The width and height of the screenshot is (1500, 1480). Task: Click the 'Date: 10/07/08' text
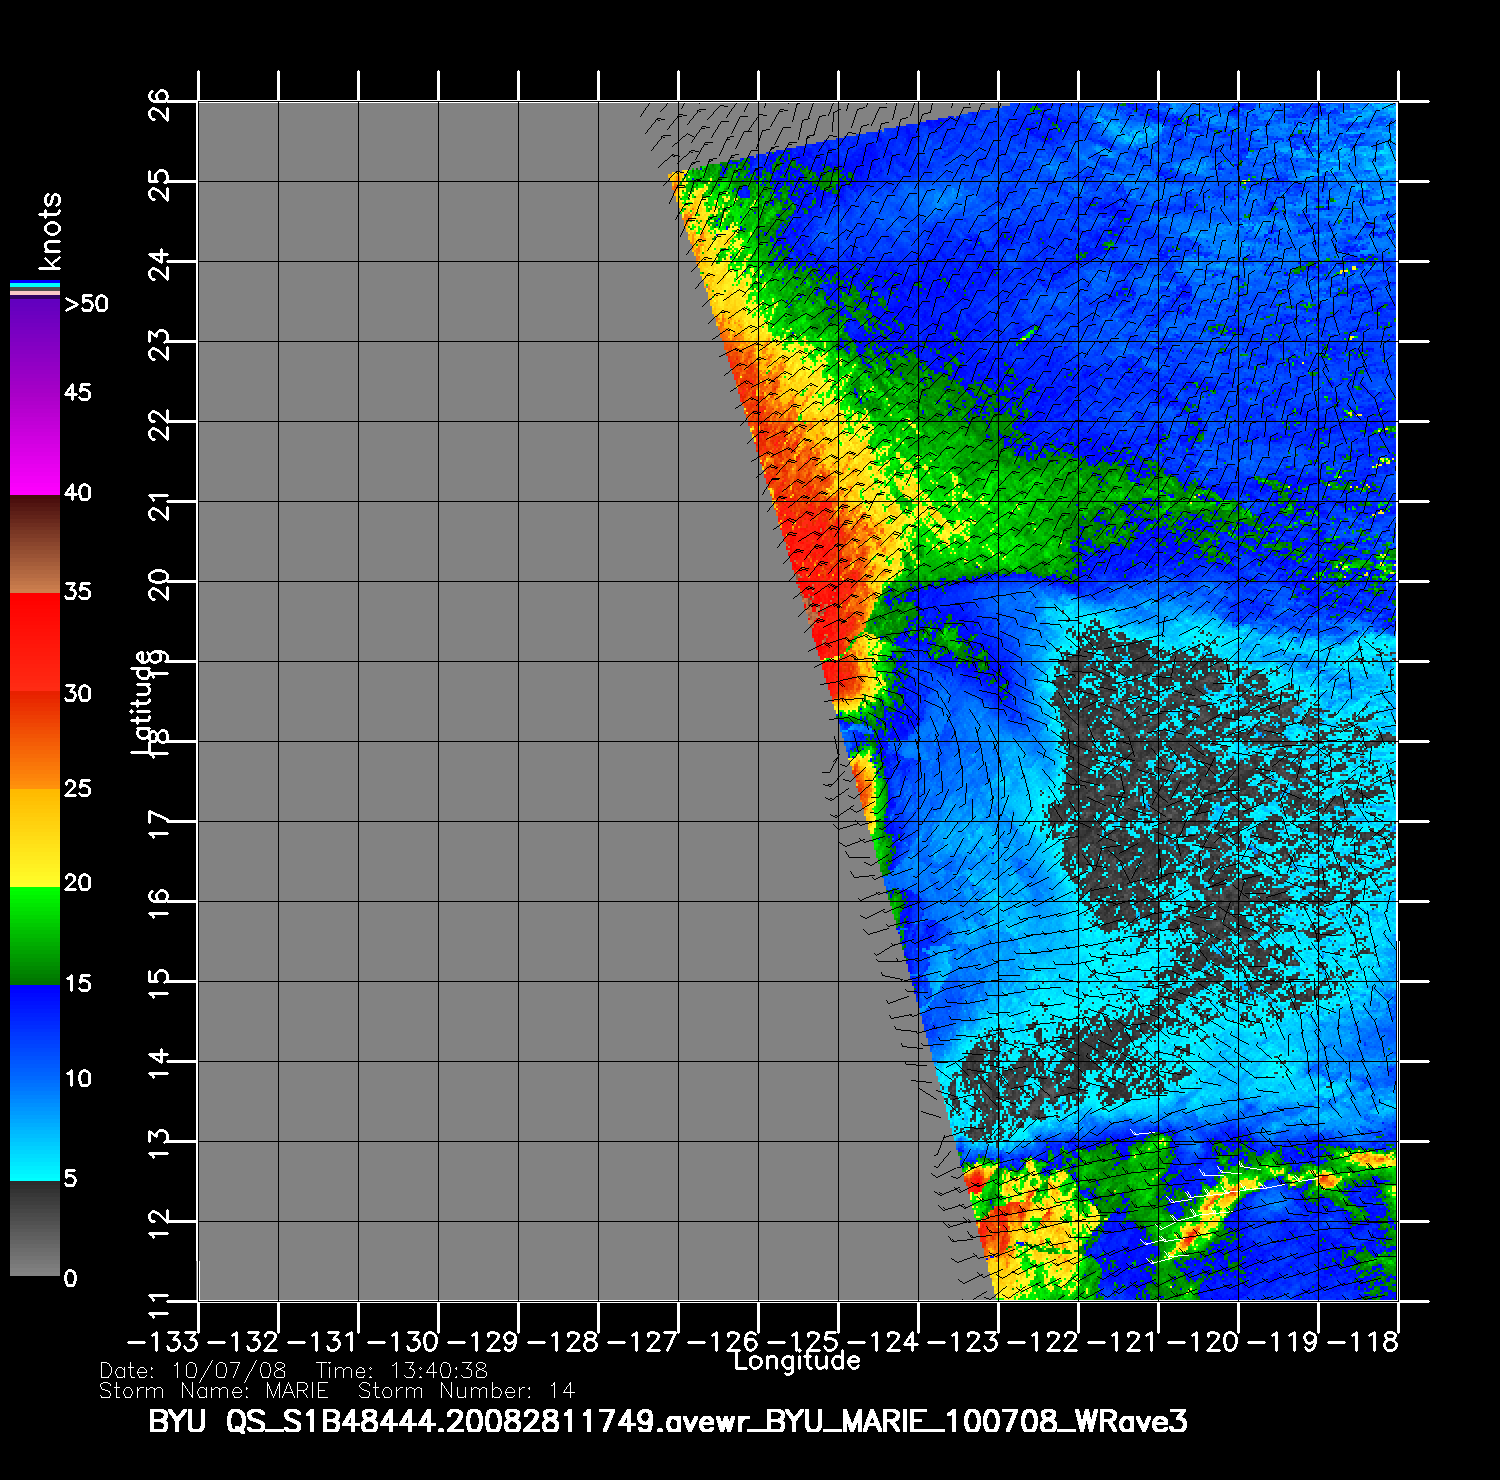coord(193,1371)
